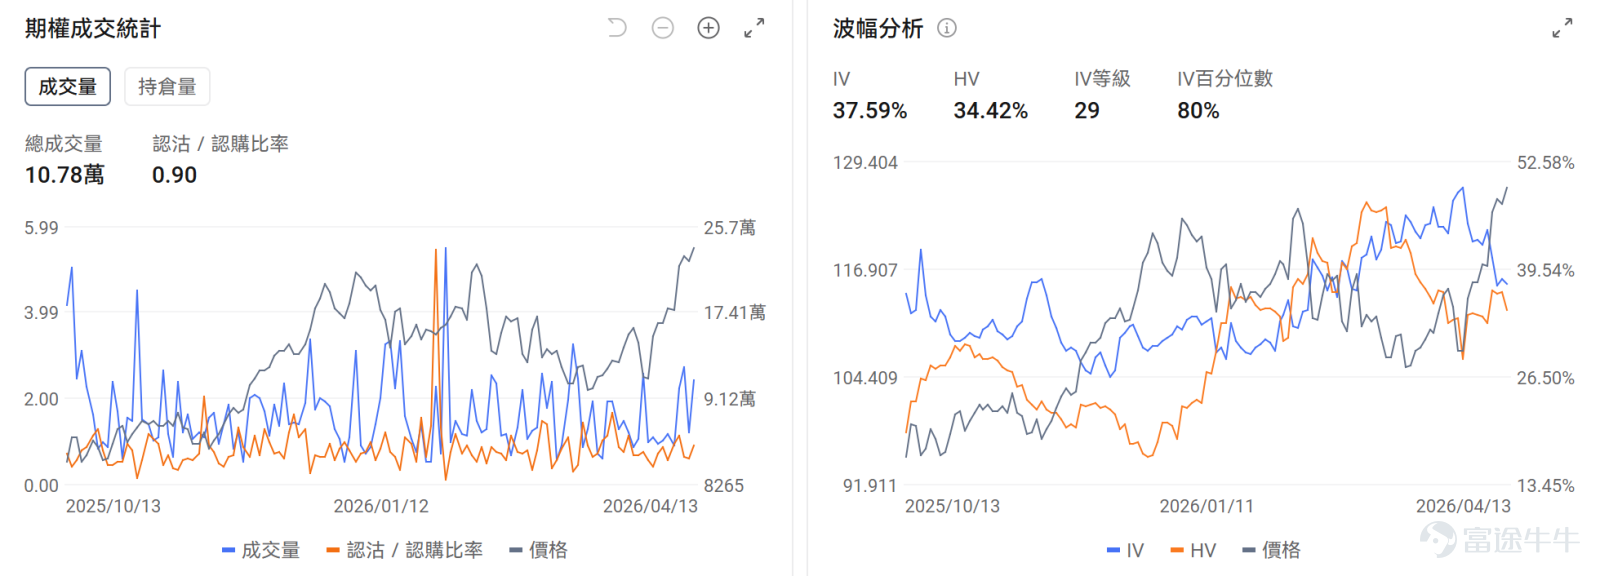
Task: Click the IV百分位數 value 80%
Action: click(1198, 111)
